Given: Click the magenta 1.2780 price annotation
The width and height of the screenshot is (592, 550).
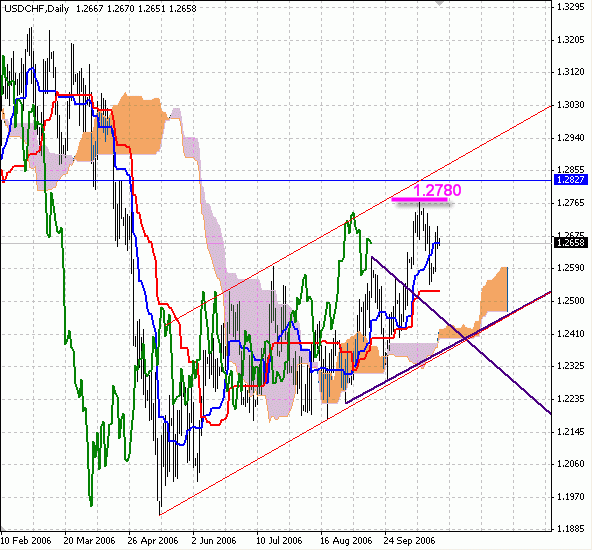Looking at the screenshot, I should point(437,190).
